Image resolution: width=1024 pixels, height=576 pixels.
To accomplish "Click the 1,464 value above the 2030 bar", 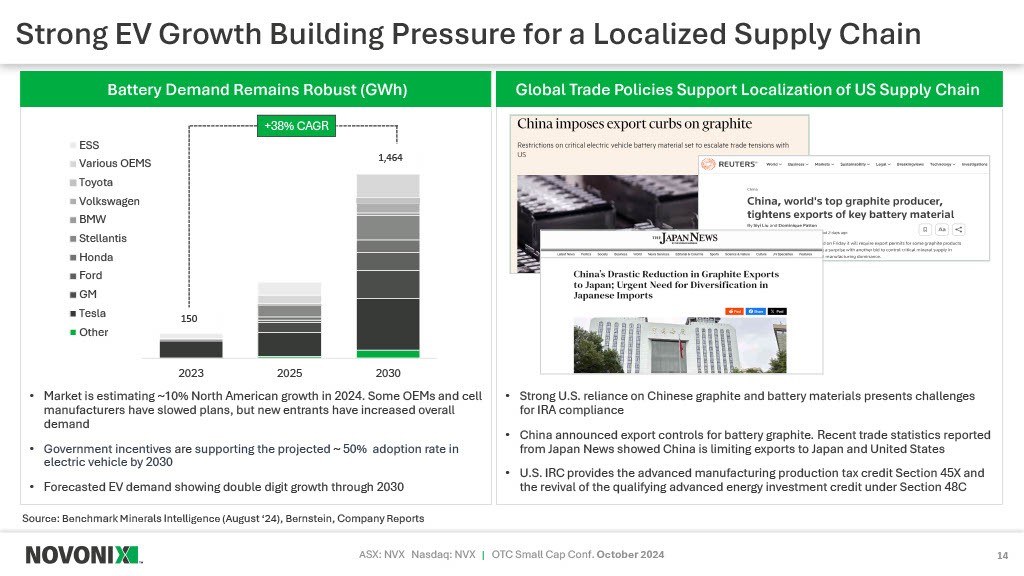I will tap(391, 157).
